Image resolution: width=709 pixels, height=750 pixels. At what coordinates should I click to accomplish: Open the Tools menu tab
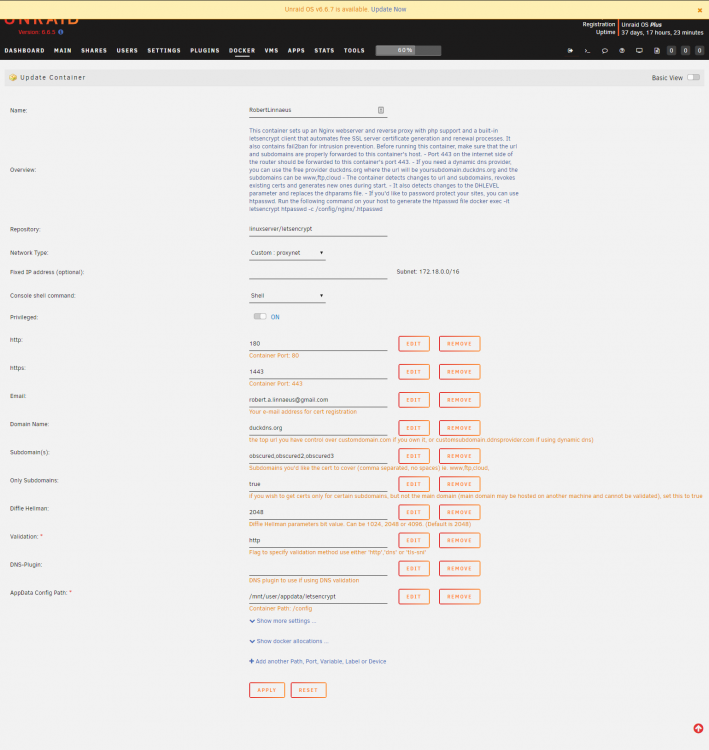[x=354, y=50]
